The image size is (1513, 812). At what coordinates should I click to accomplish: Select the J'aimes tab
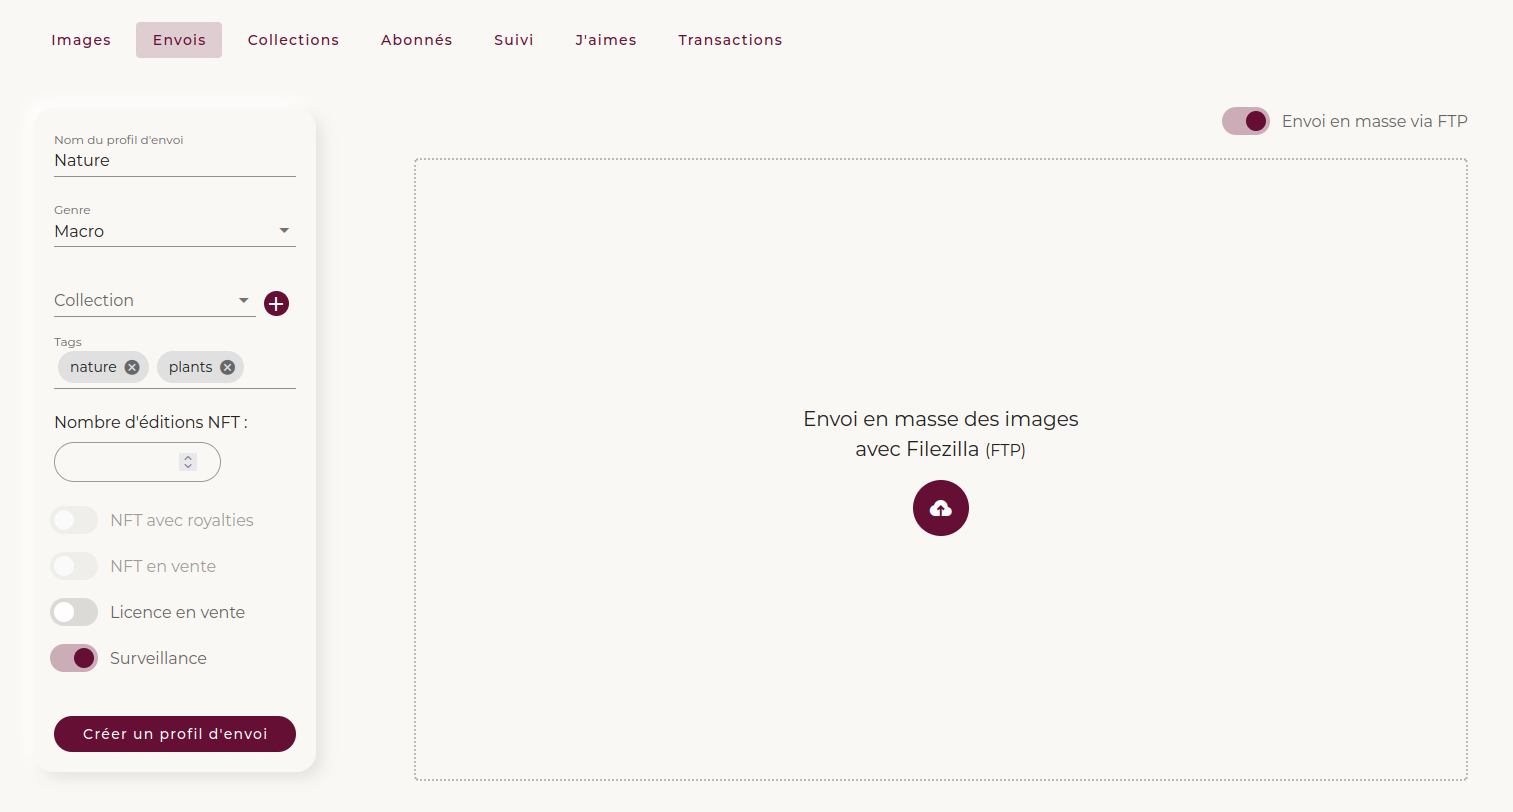click(x=605, y=40)
